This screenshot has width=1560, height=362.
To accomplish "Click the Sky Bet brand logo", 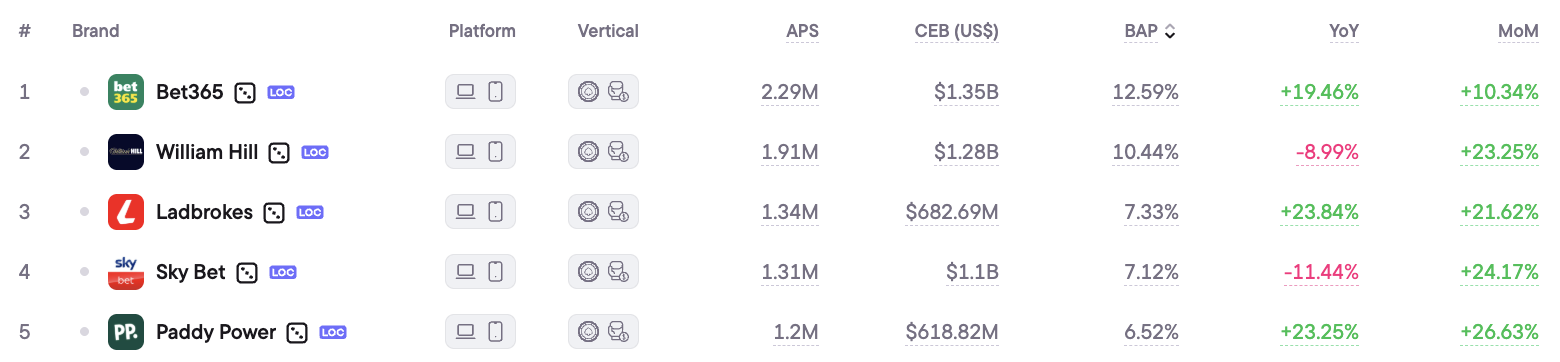I will click(126, 272).
